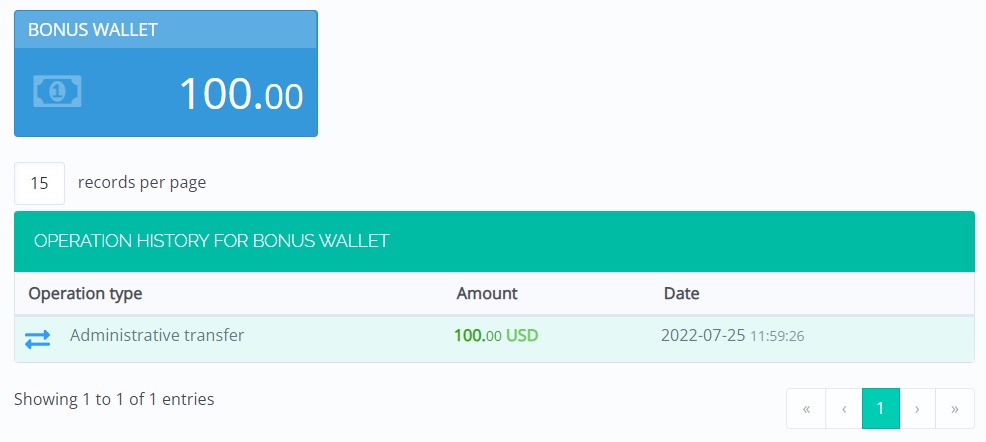Select page 1 in pagination
986x442 pixels.
880,408
